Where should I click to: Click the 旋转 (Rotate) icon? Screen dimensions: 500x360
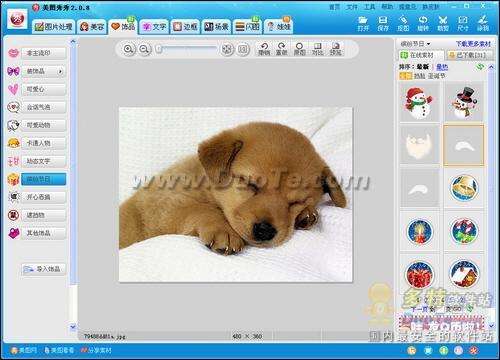coord(423,23)
